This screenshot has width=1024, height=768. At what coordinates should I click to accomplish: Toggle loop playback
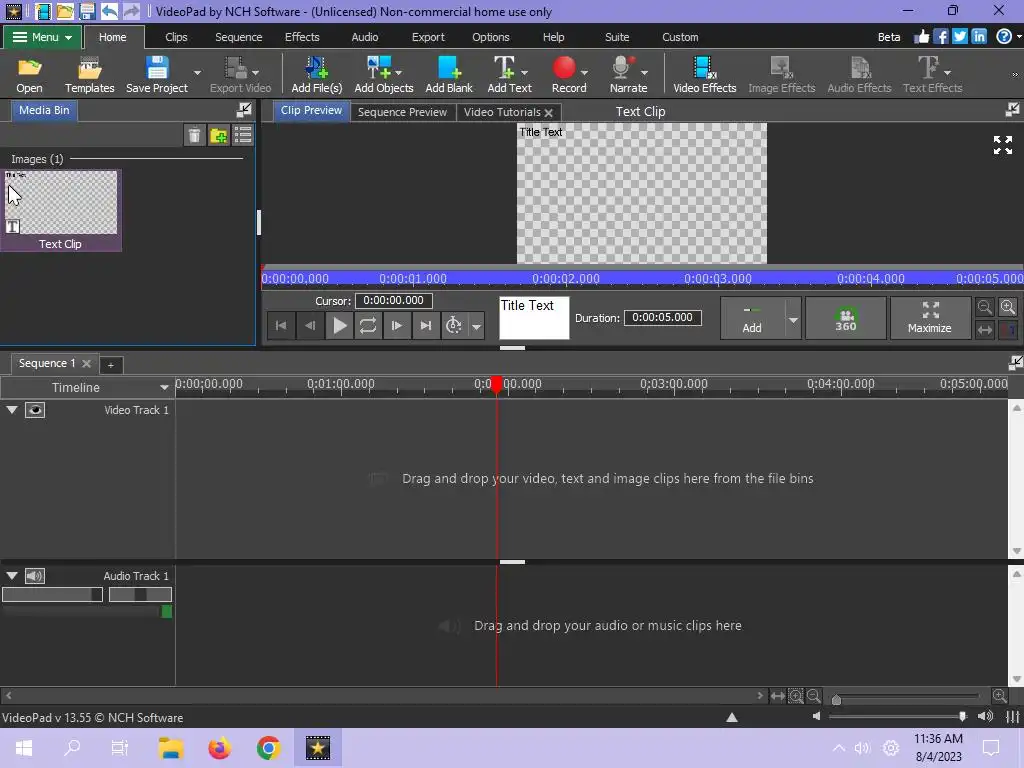pos(368,325)
